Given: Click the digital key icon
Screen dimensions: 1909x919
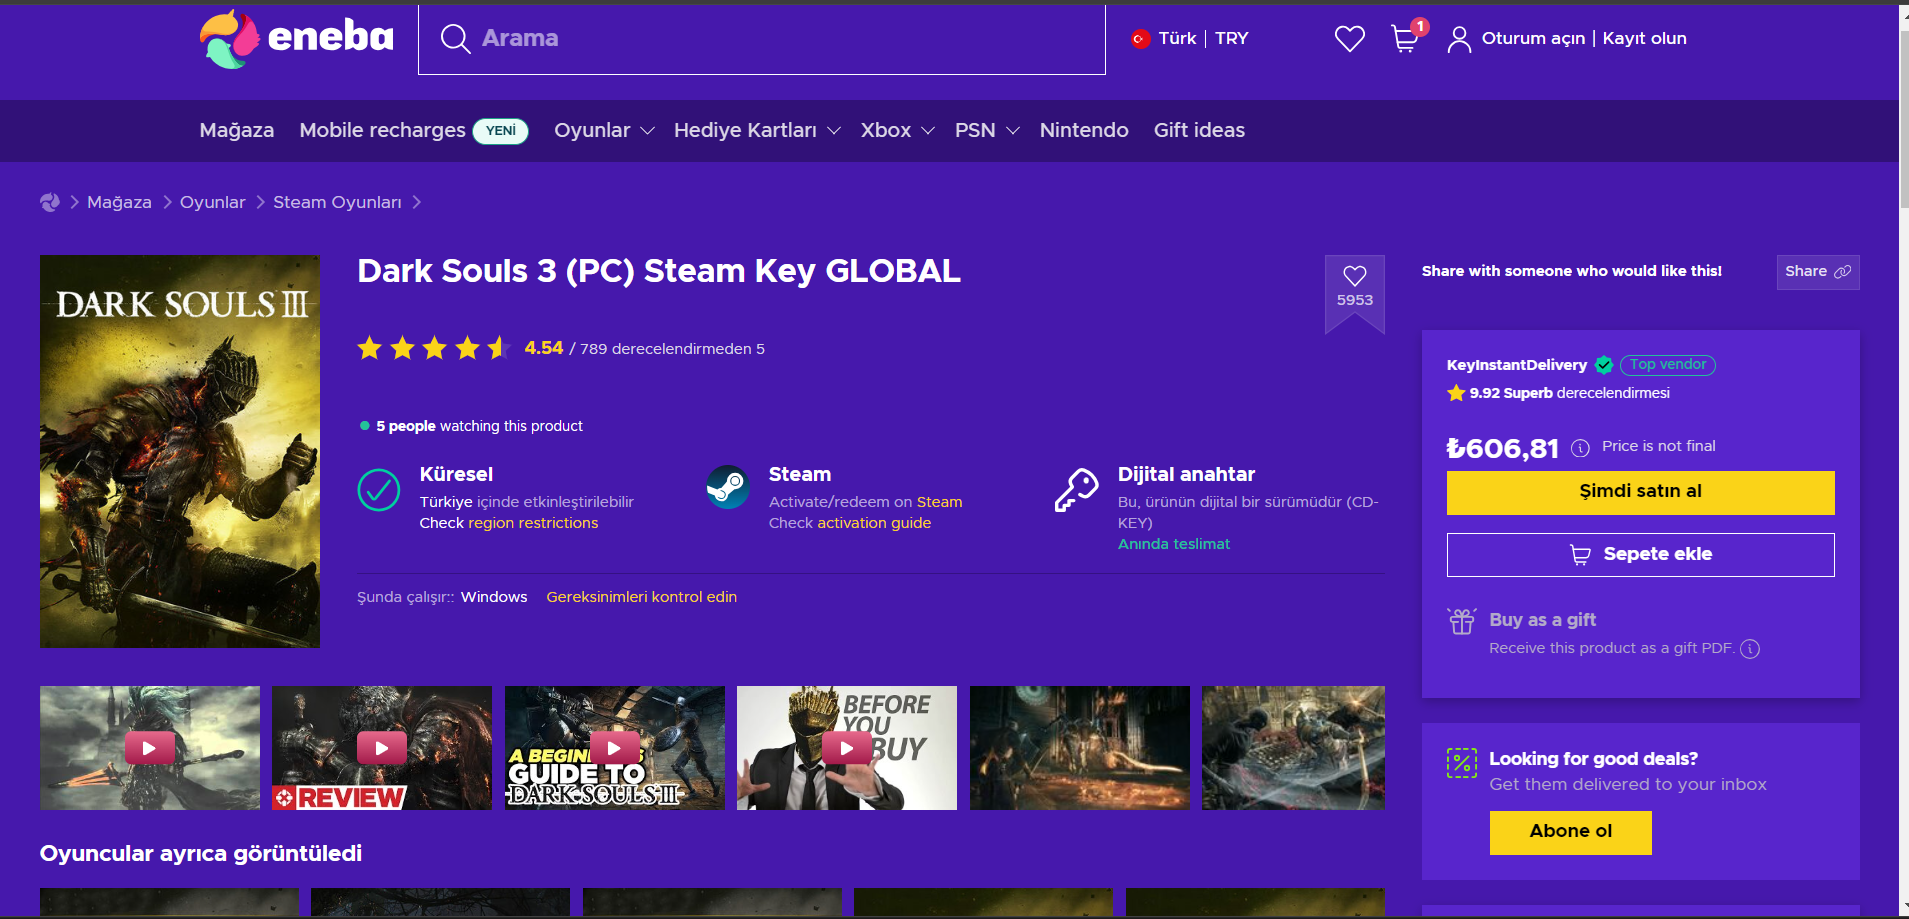Looking at the screenshot, I should pos(1077,490).
